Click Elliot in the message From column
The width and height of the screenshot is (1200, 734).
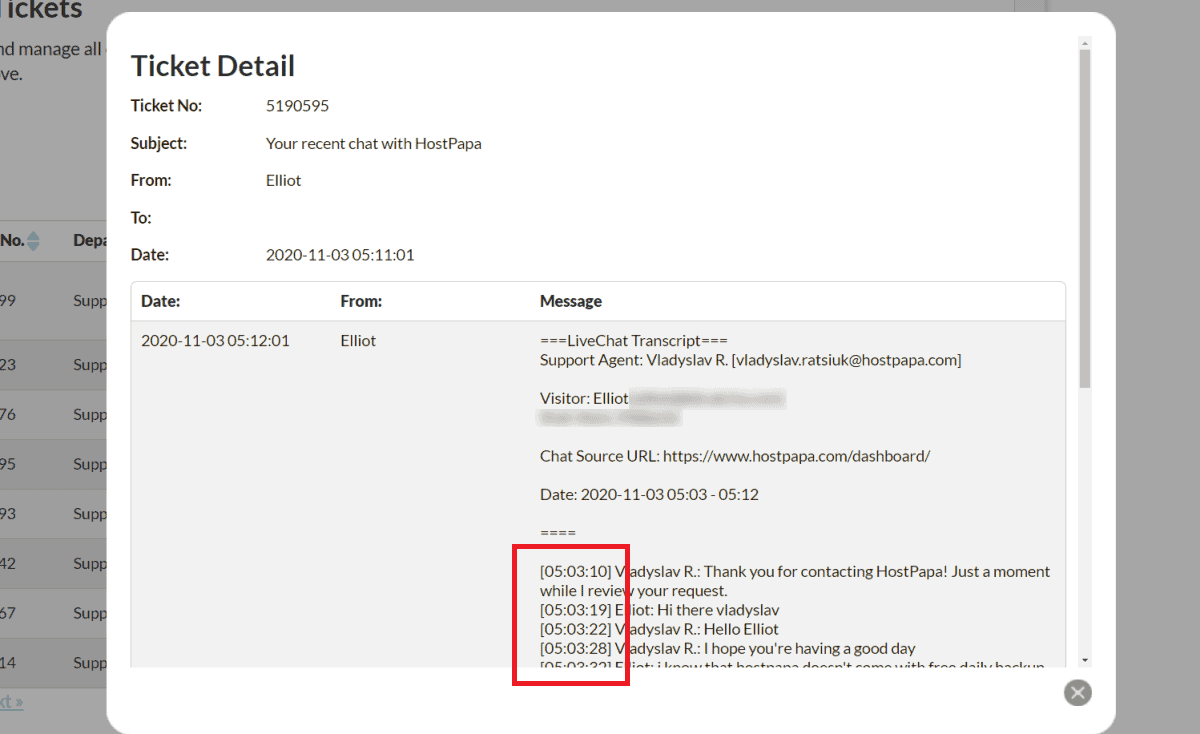pos(358,341)
